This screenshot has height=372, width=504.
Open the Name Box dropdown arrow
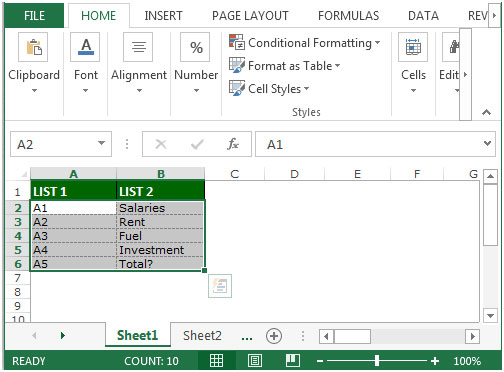click(x=101, y=144)
